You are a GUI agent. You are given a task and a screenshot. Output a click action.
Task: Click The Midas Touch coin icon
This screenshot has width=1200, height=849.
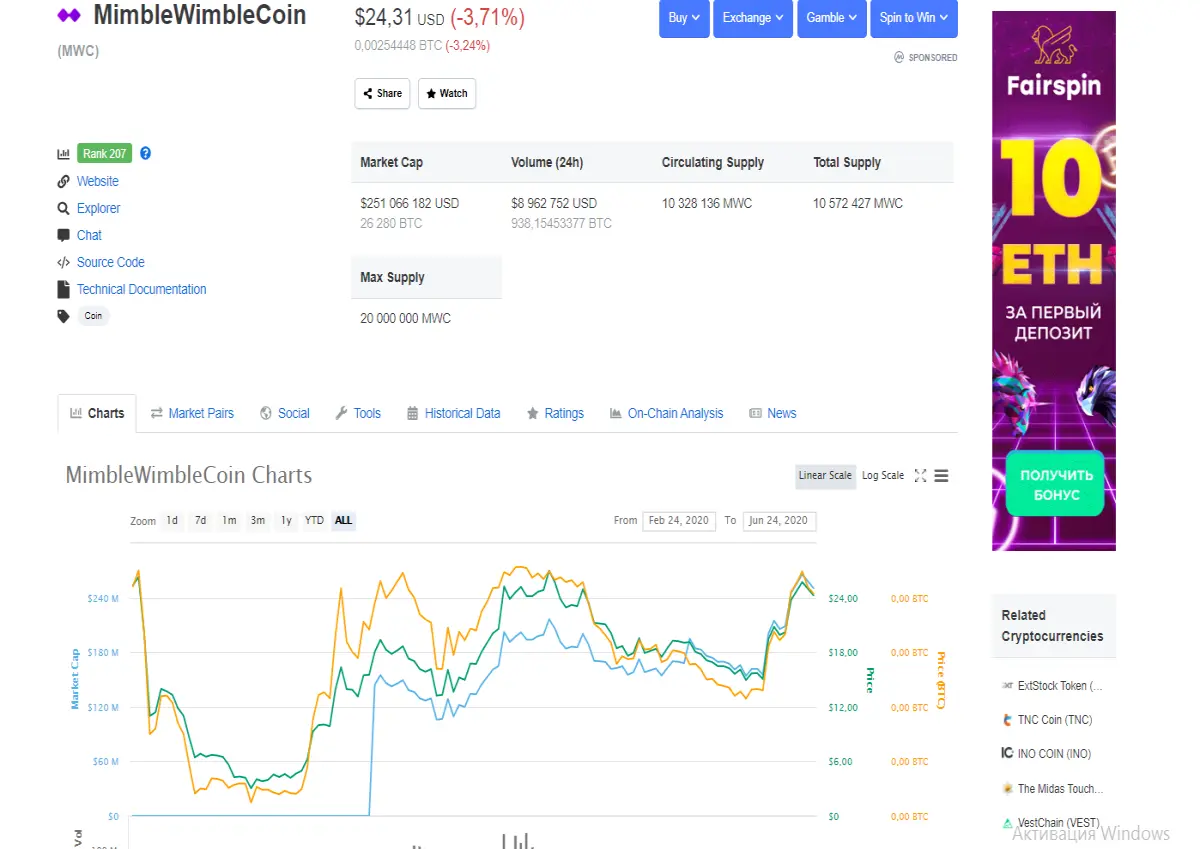(x=1007, y=788)
